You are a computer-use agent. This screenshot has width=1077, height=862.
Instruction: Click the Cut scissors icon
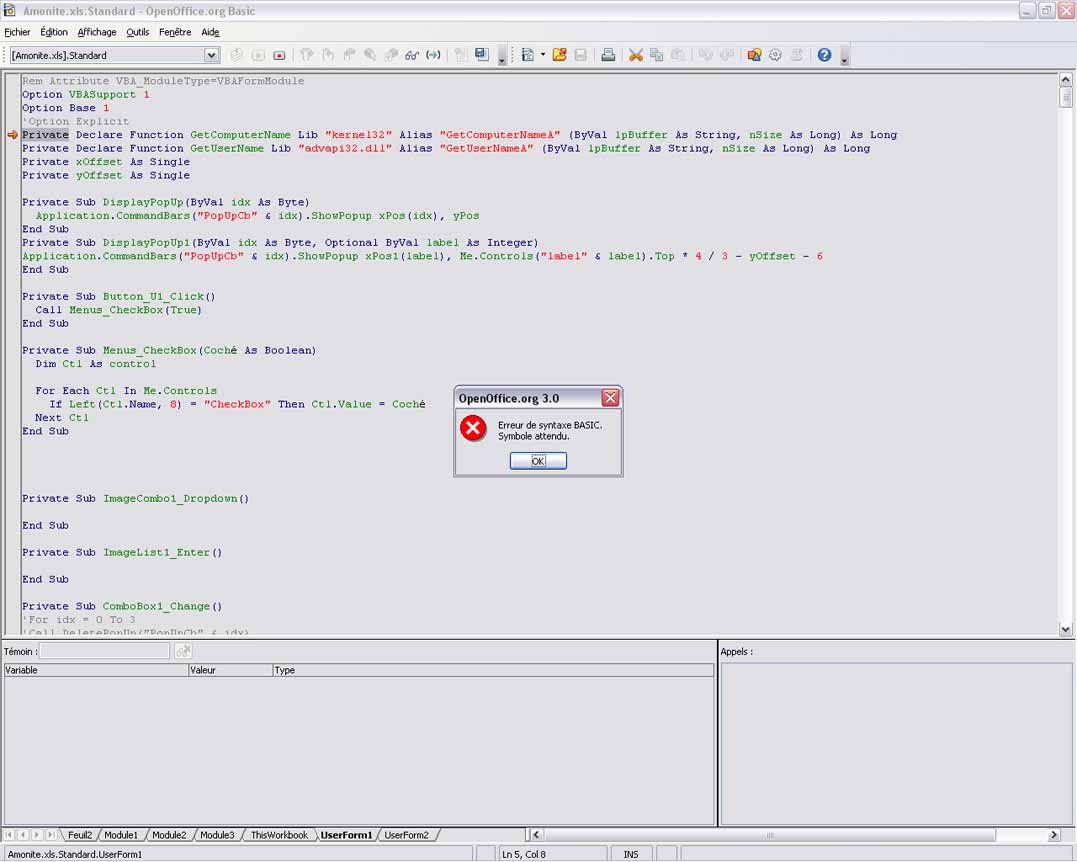pos(634,55)
